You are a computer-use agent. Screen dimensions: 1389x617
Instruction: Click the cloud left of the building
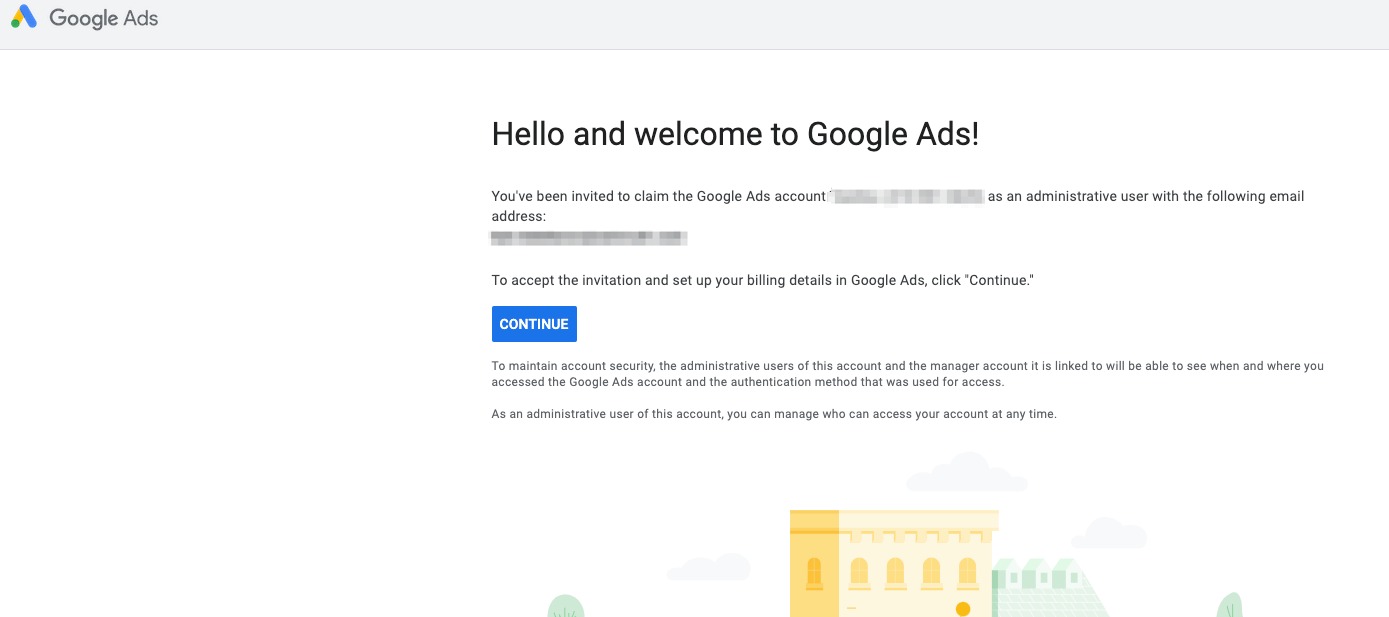pos(709,567)
